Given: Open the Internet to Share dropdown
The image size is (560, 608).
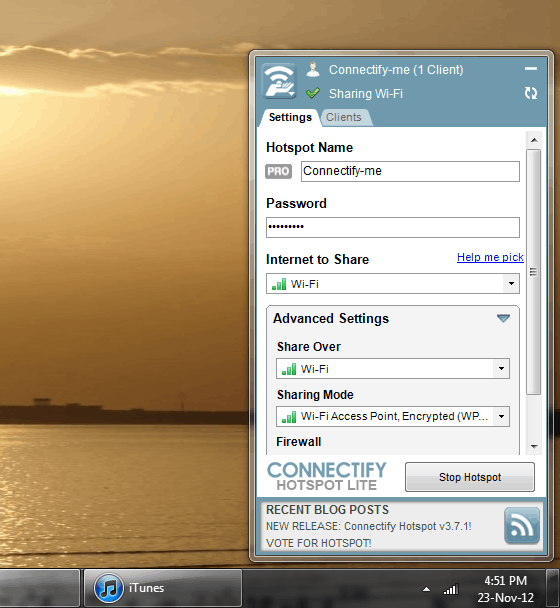Looking at the screenshot, I should click(x=392, y=283).
